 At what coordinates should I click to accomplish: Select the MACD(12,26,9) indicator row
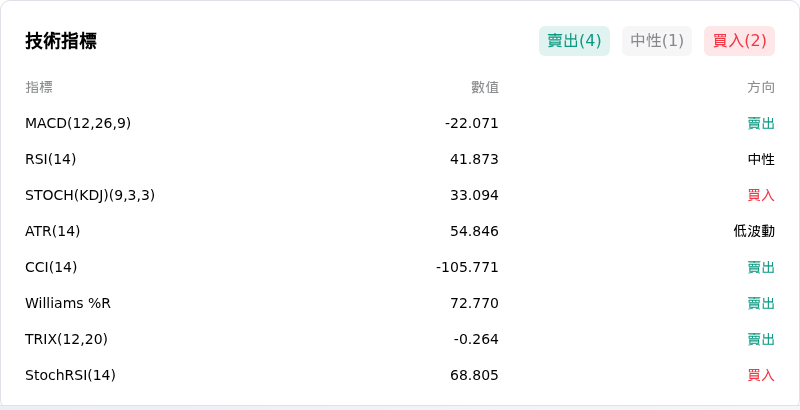400,123
